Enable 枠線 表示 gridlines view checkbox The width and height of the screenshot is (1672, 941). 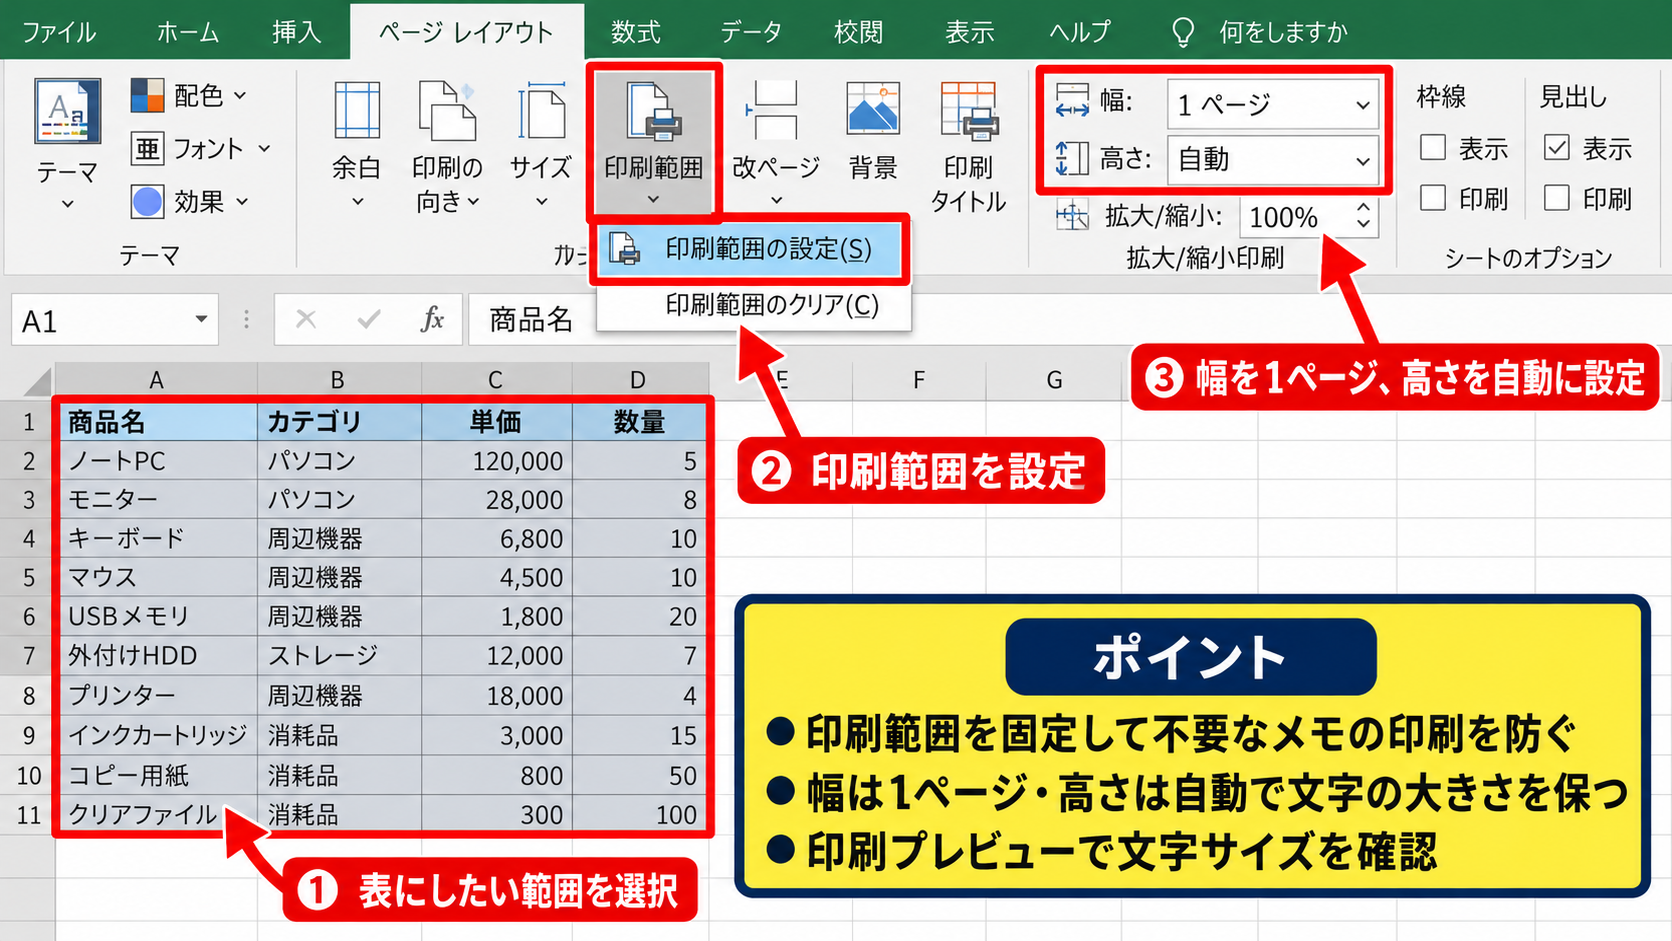(x=1433, y=148)
